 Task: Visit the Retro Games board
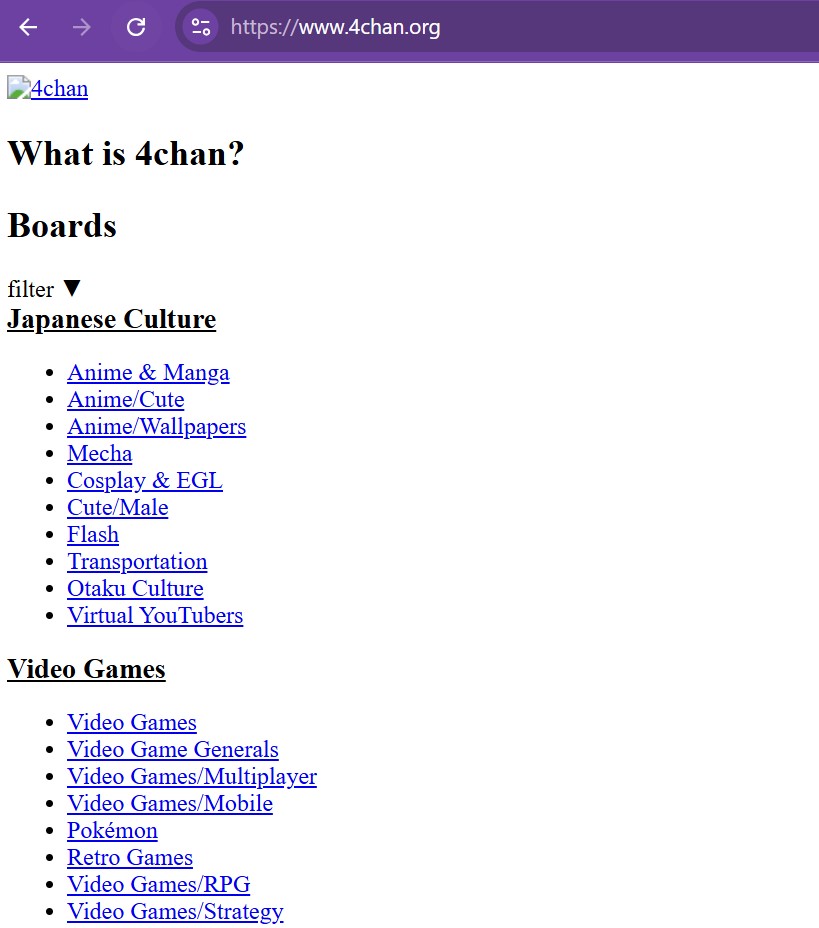(129, 858)
